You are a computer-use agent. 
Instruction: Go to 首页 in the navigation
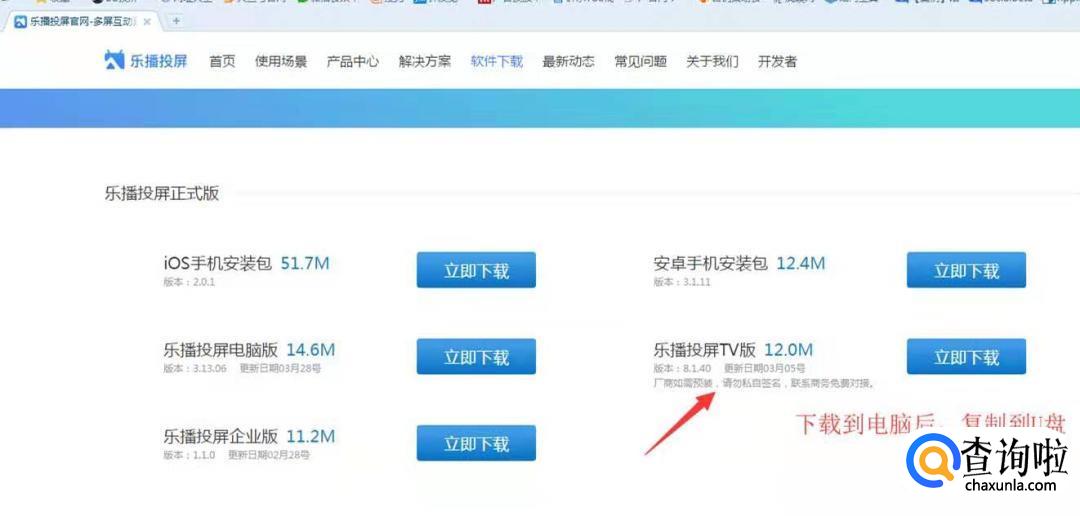[222, 61]
